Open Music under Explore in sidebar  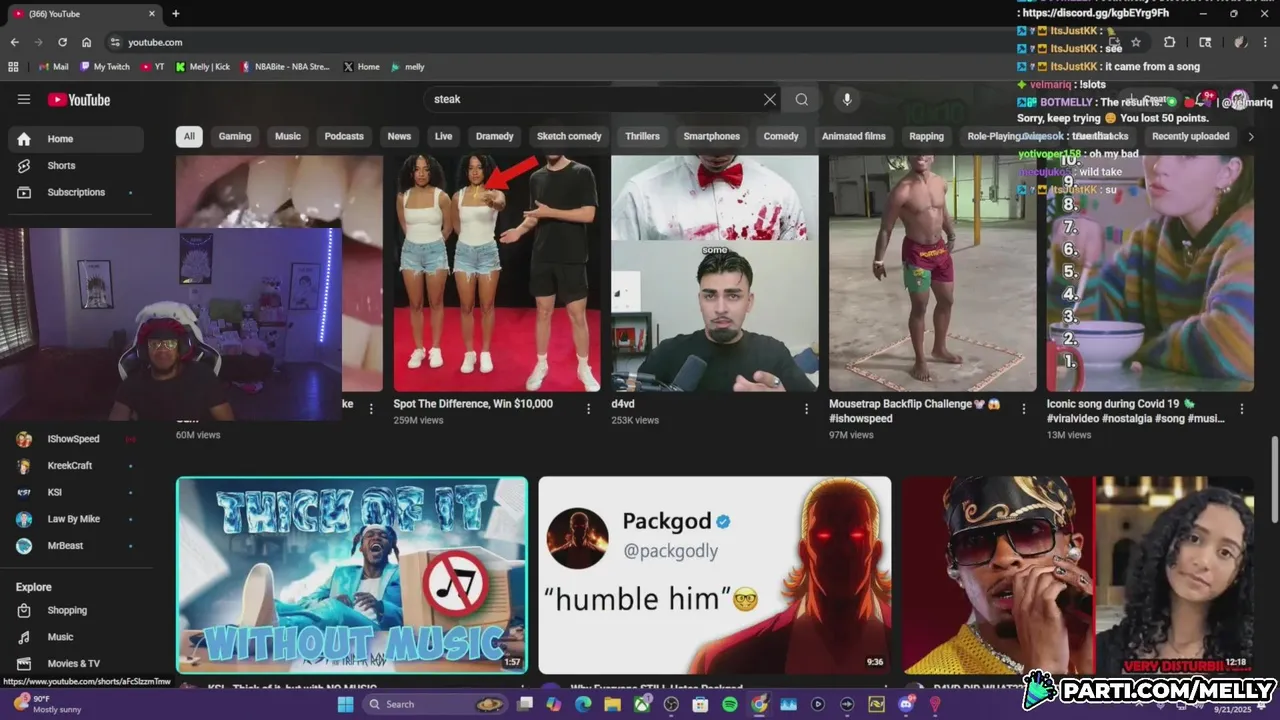(x=76, y=637)
